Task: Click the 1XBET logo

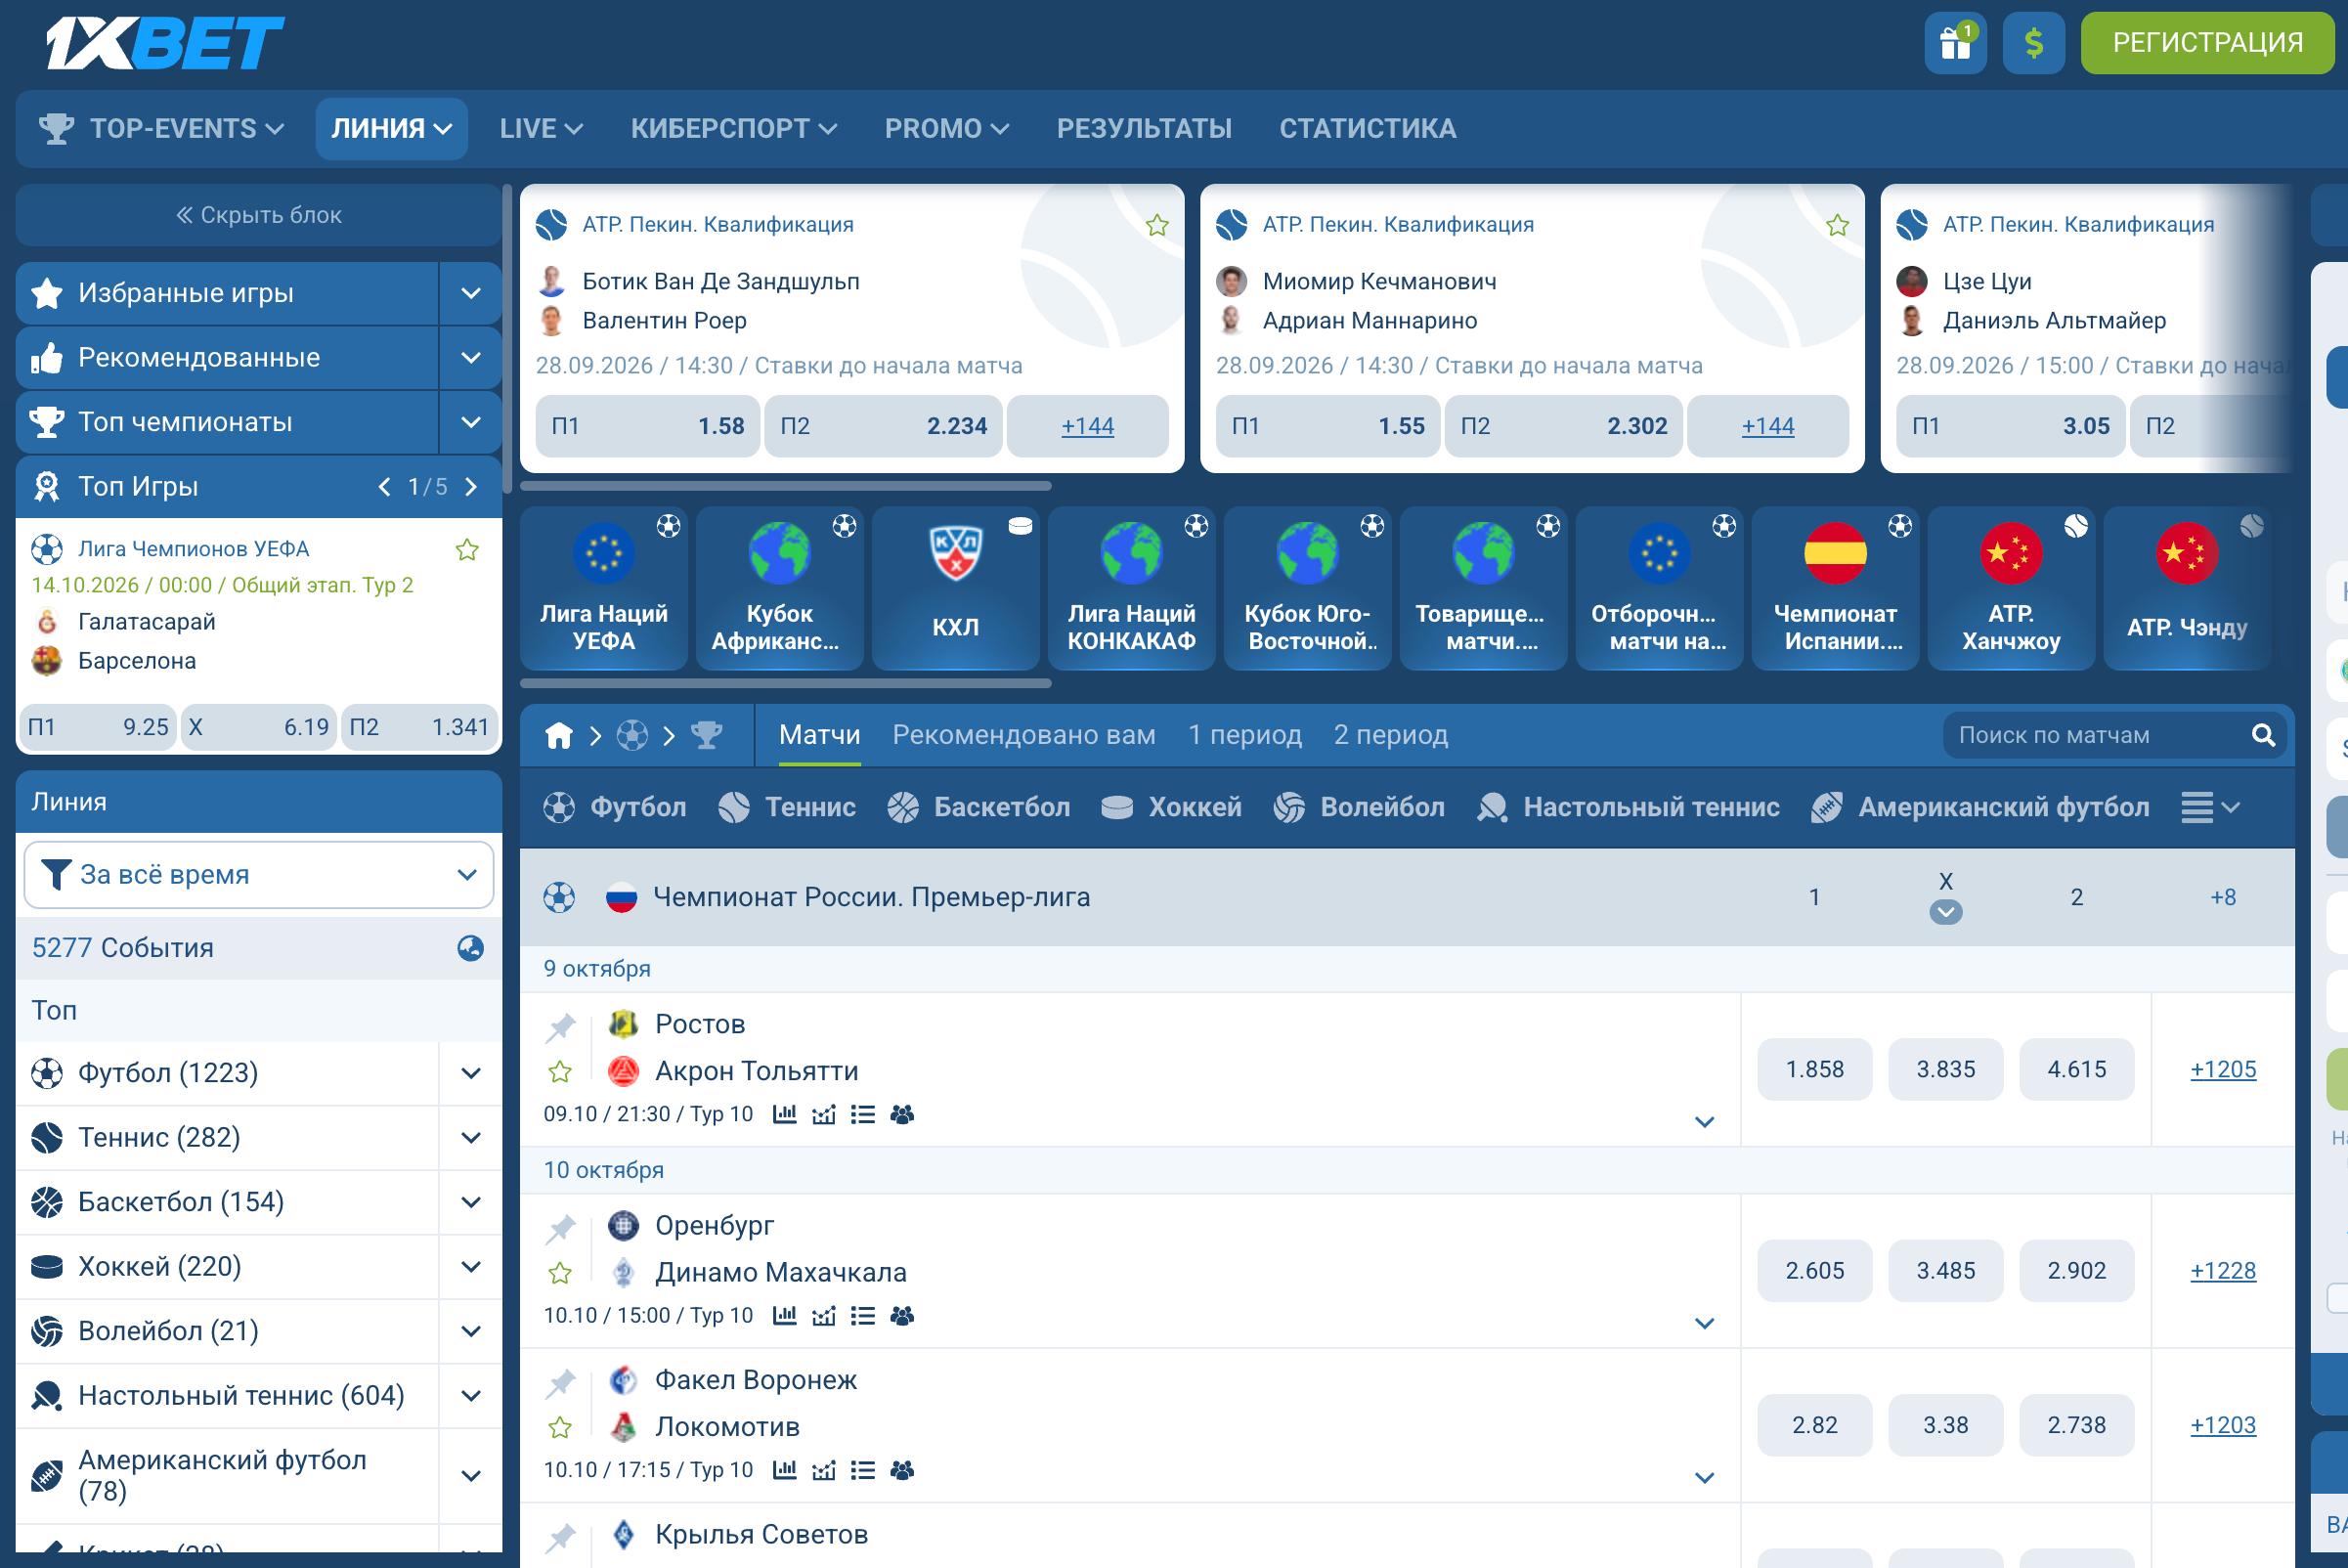Action: (x=165, y=43)
